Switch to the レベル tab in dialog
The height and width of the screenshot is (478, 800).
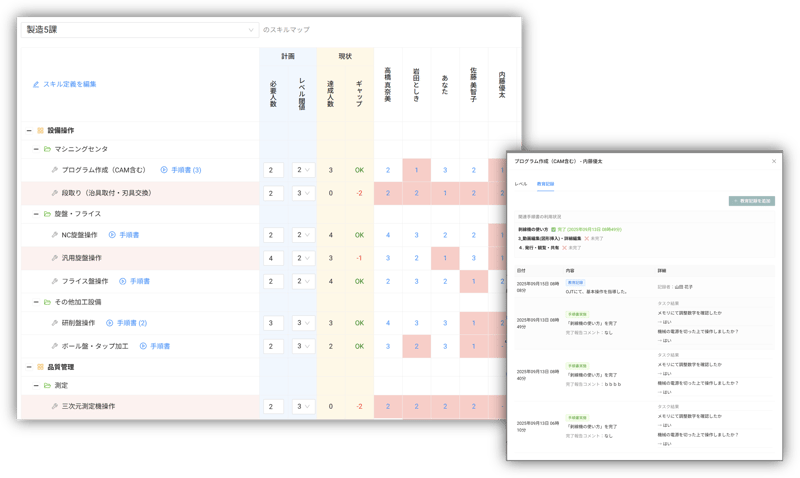pyautogui.click(x=521, y=184)
